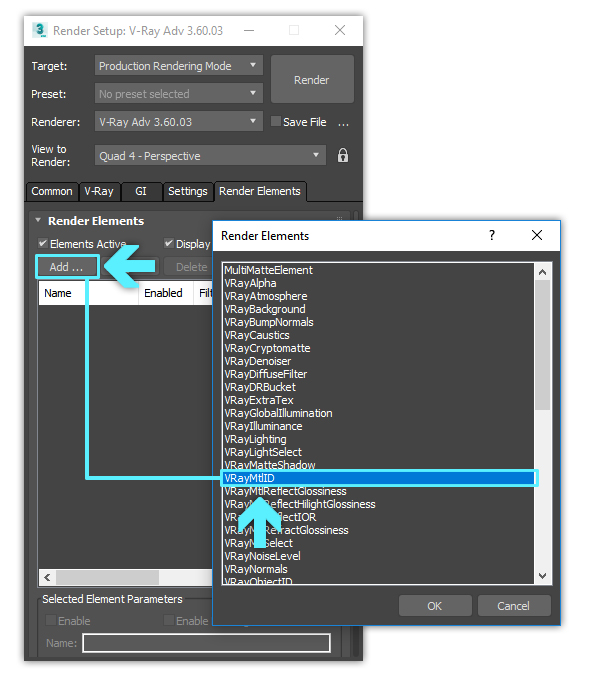
Task: Tick the left Enable checkbox in Selected Element Parameters
Action: click(x=51, y=620)
